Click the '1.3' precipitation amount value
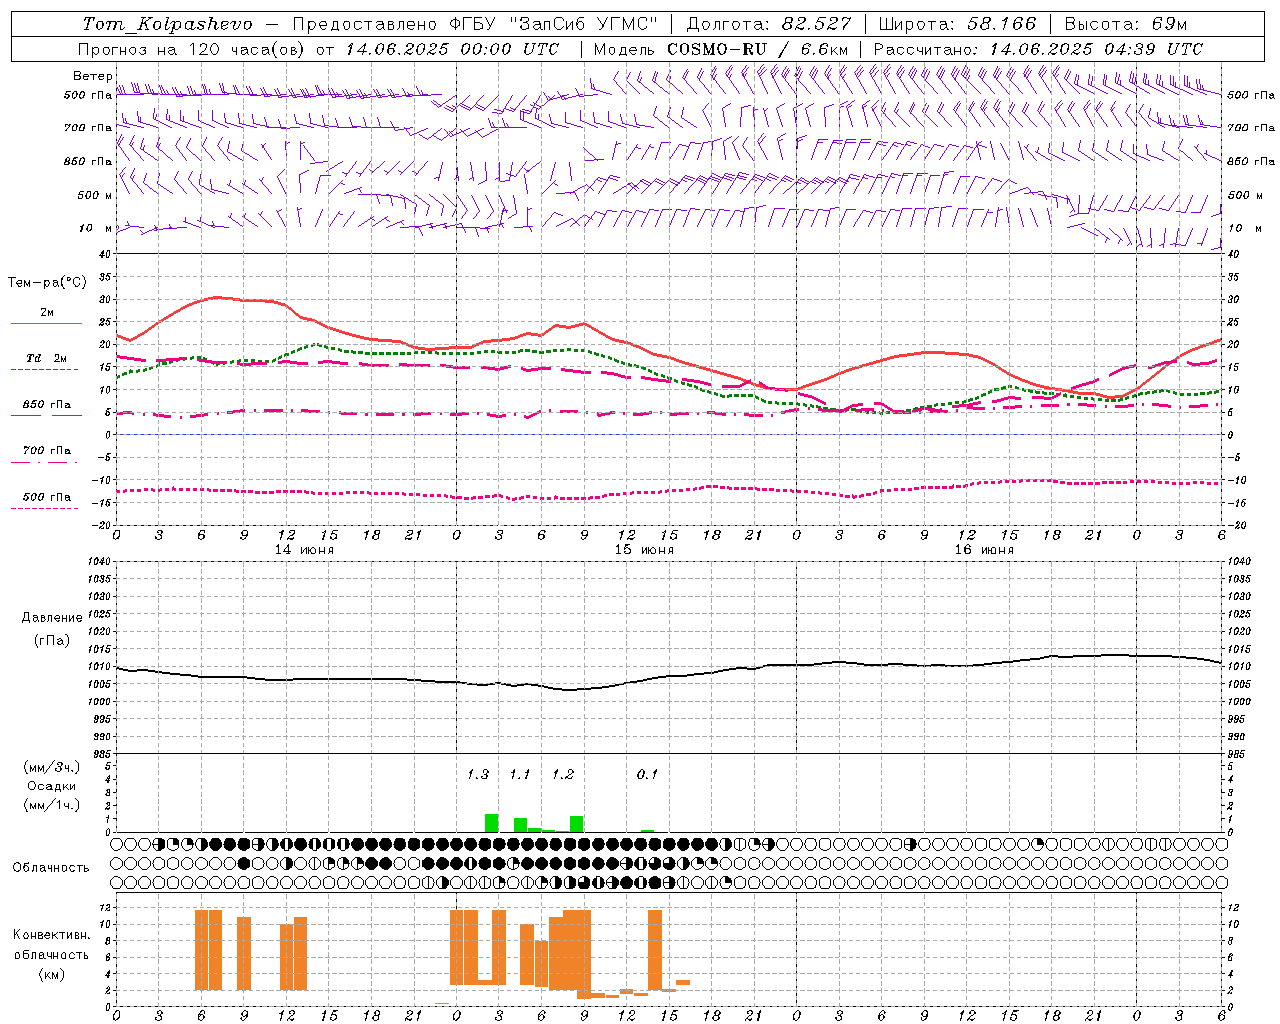The width and height of the screenshot is (1280, 1024). click(x=478, y=774)
